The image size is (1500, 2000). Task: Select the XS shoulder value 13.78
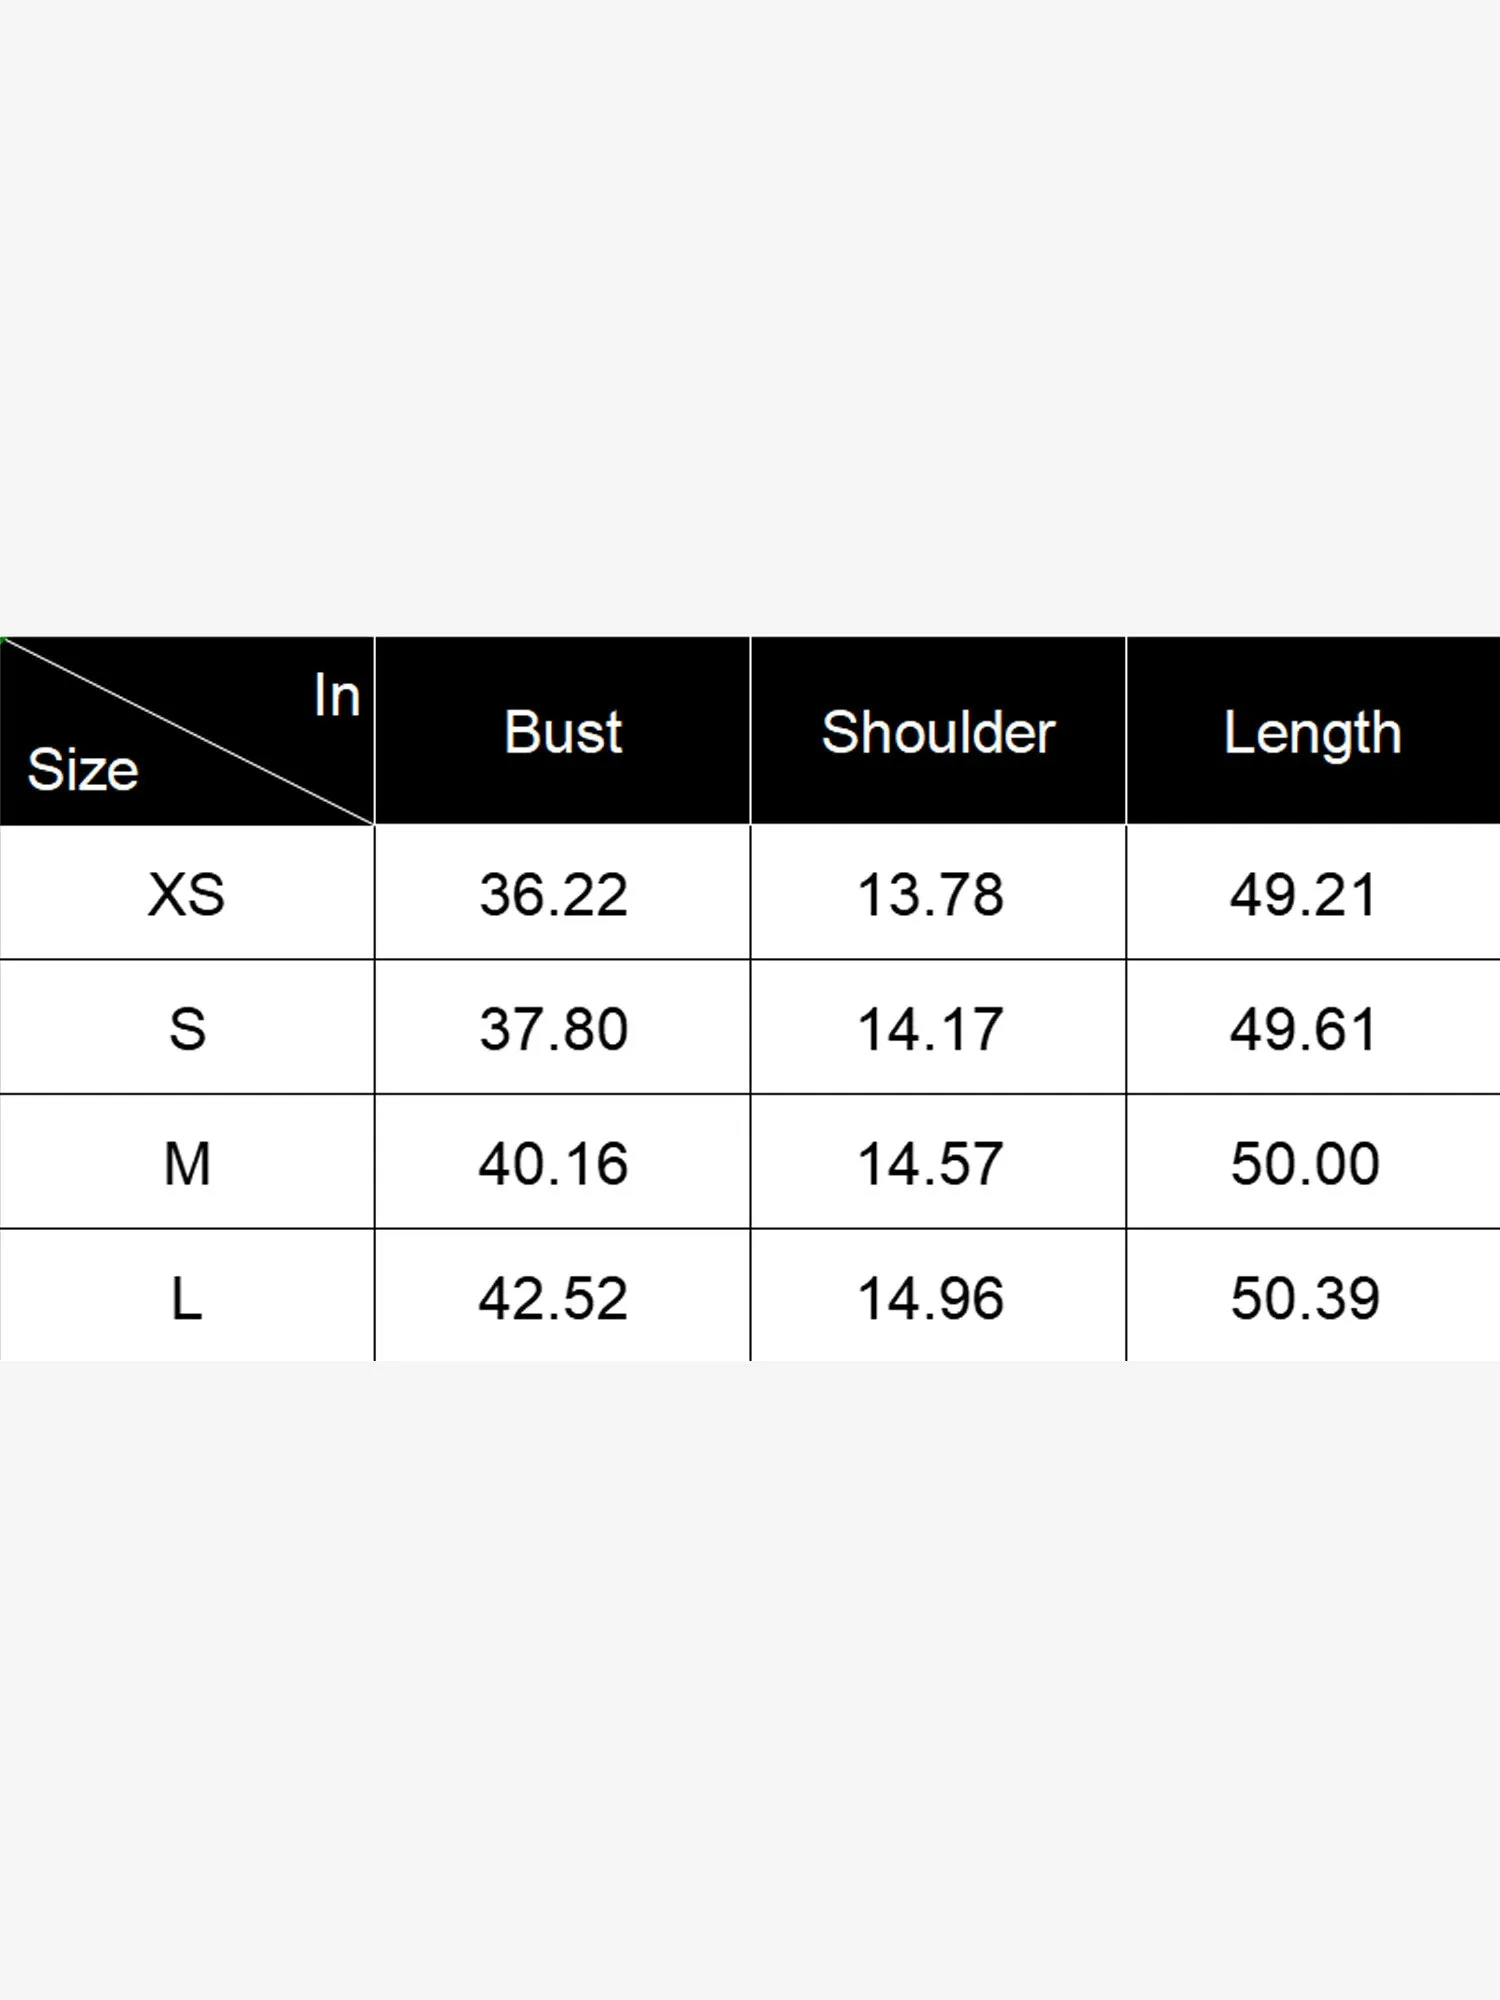(930, 894)
